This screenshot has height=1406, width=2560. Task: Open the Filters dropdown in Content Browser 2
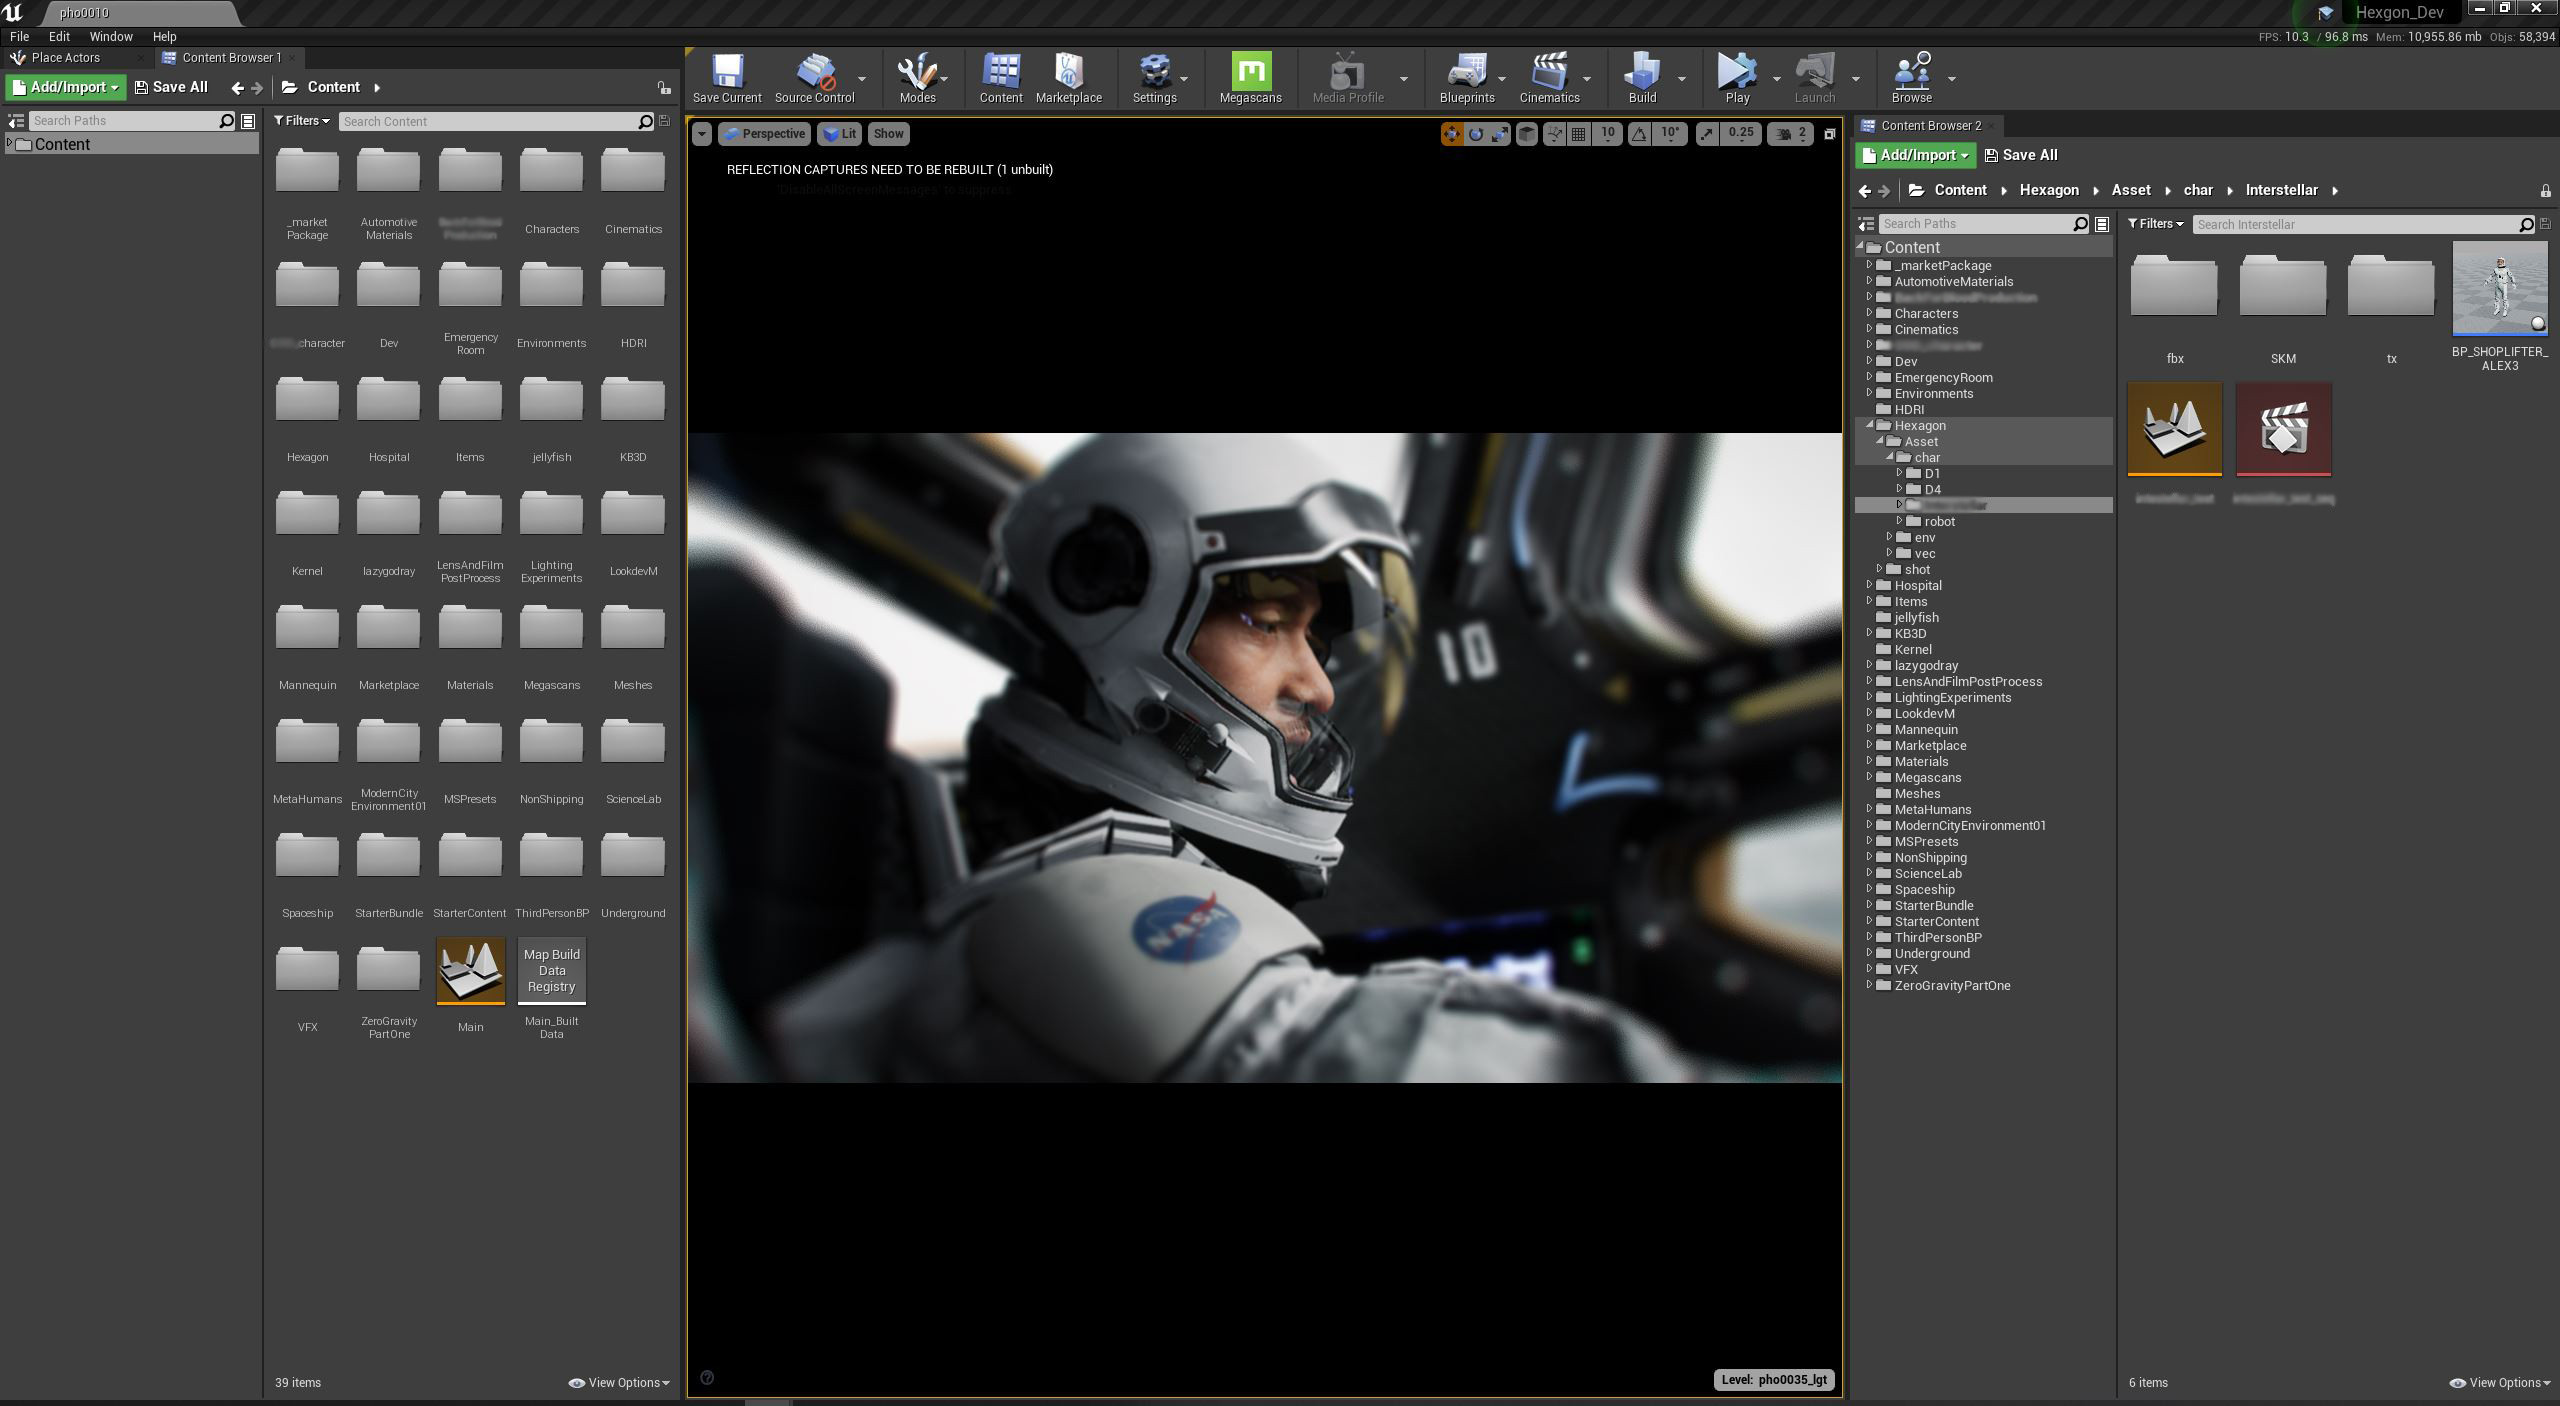(x=2155, y=224)
